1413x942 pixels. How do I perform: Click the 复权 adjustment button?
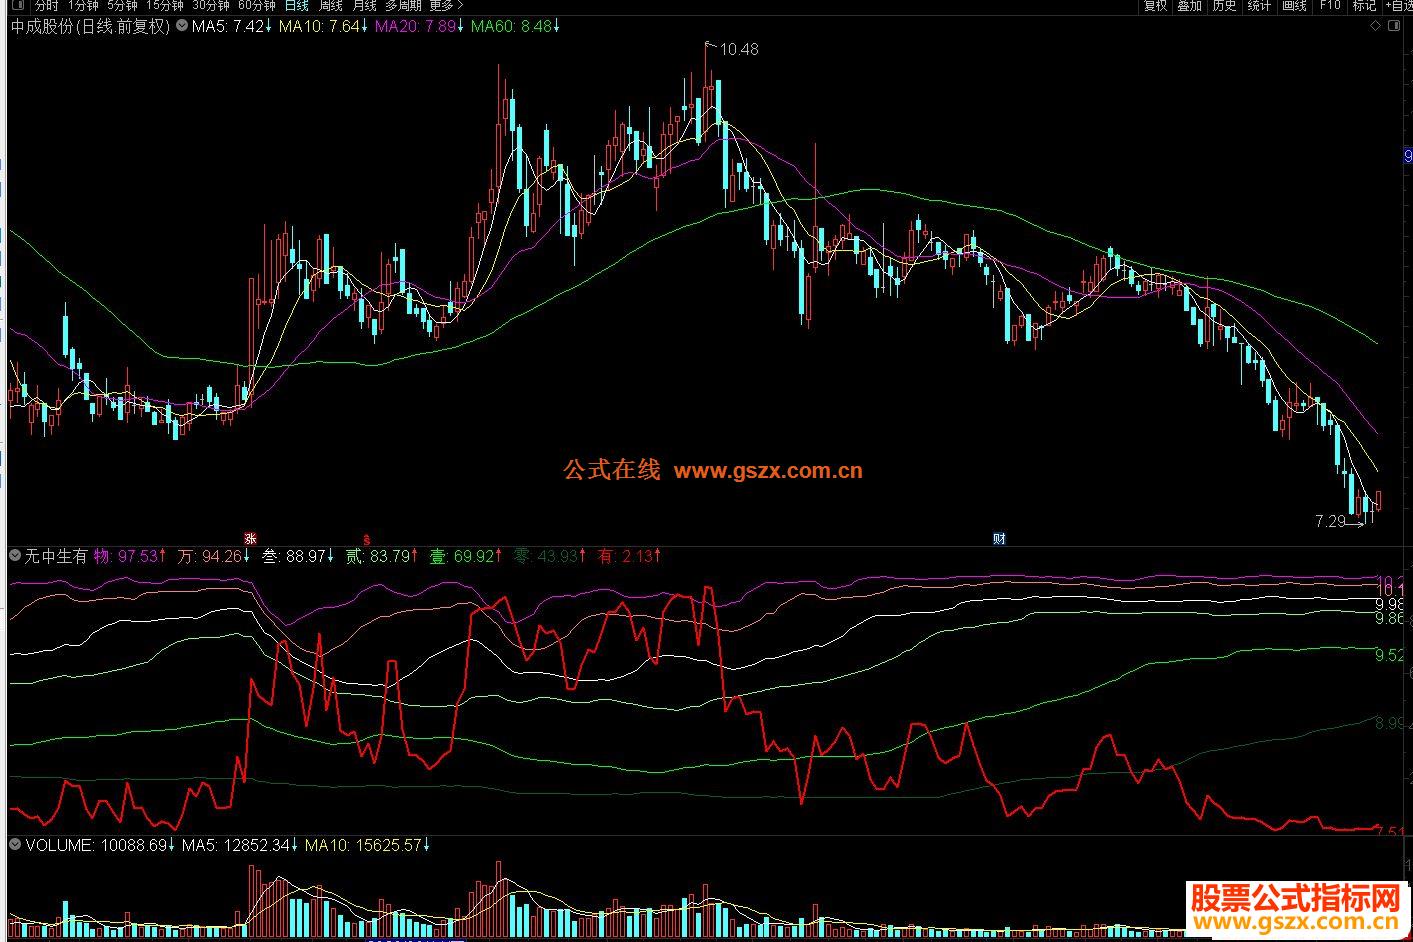tap(1155, 6)
